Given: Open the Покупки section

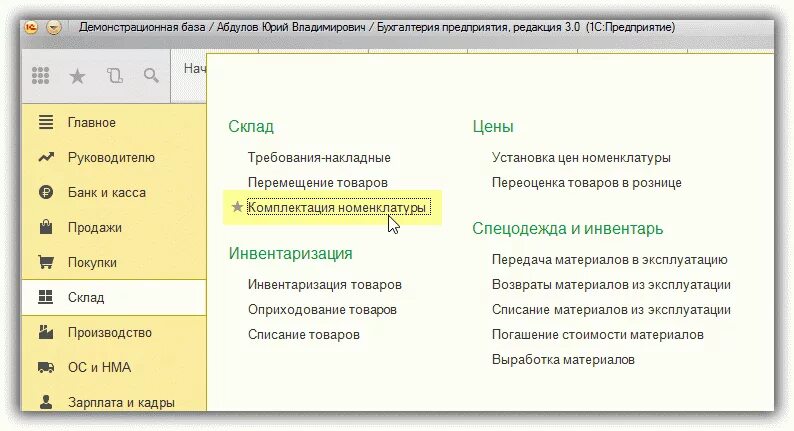Looking at the screenshot, I should click(92, 263).
